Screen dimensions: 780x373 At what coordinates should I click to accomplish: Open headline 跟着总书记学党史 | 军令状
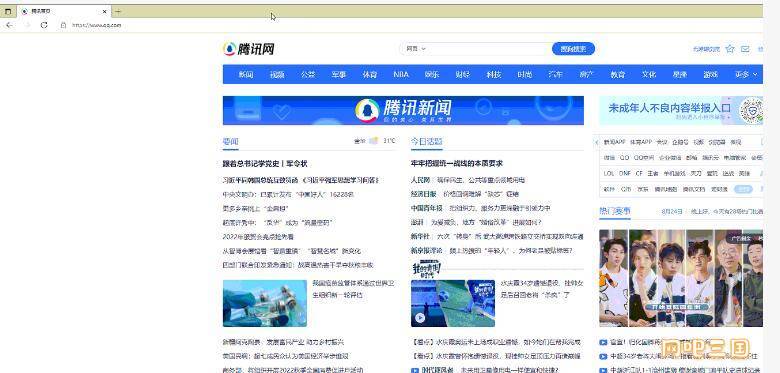pos(265,164)
